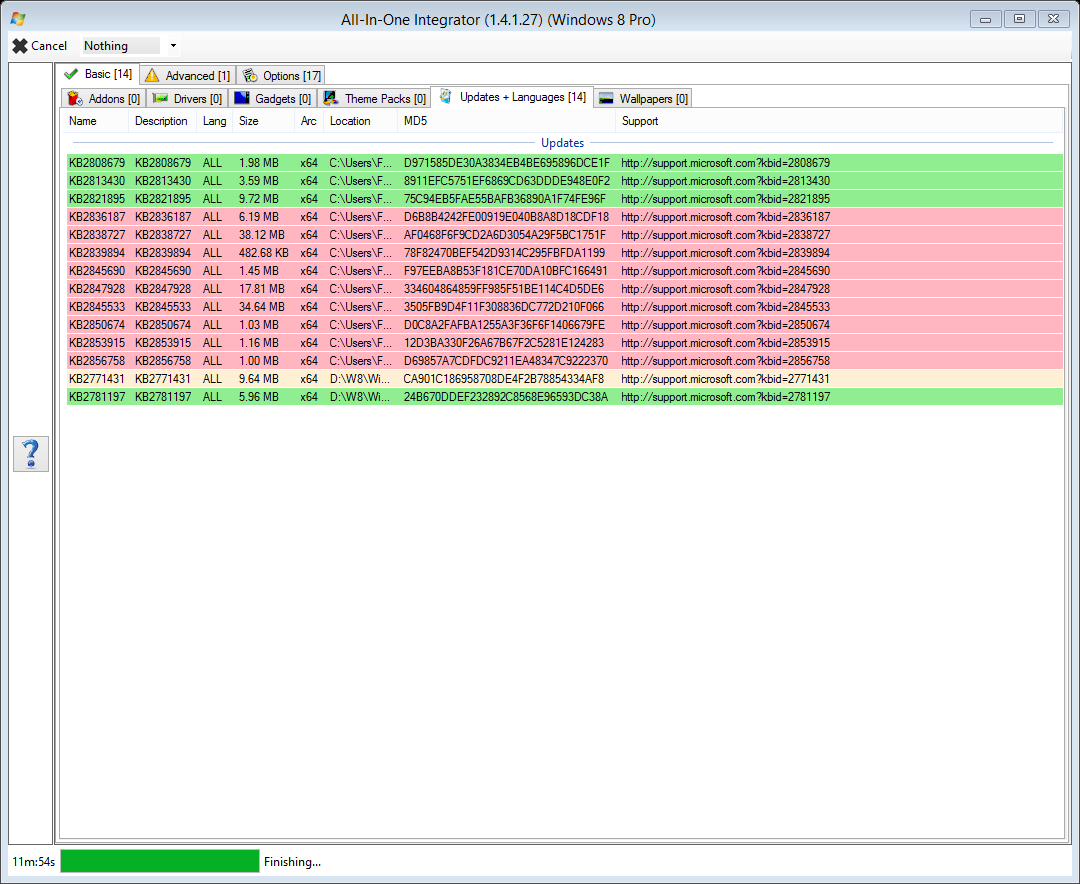Click the Finishing... status text
The image size is (1080, 884).
click(292, 862)
